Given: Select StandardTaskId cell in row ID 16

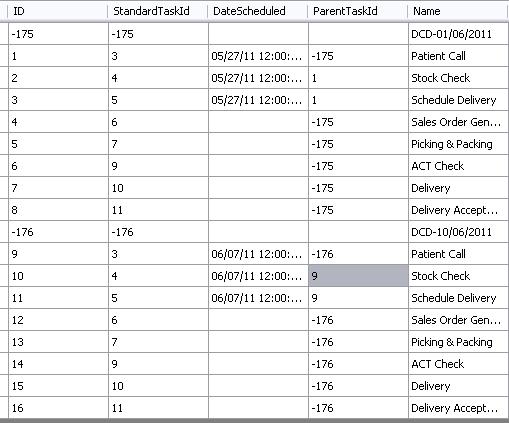Looking at the screenshot, I should [x=158, y=408].
